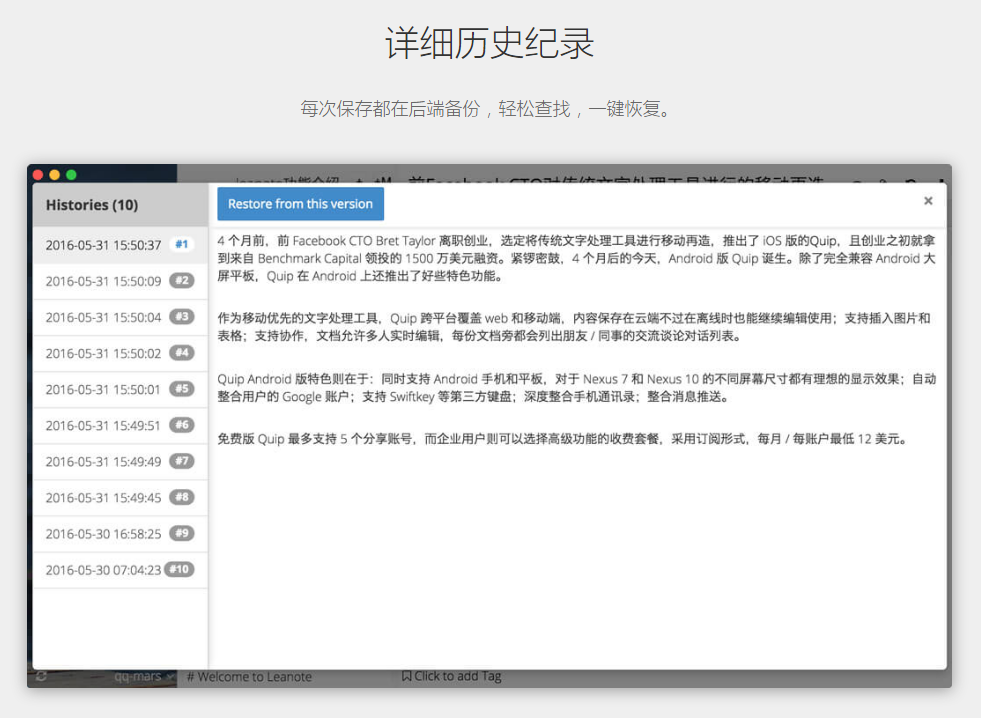This screenshot has width=981, height=718.
Task: Open history entry 2016-05-30 16:58:25
Action: pos(103,534)
